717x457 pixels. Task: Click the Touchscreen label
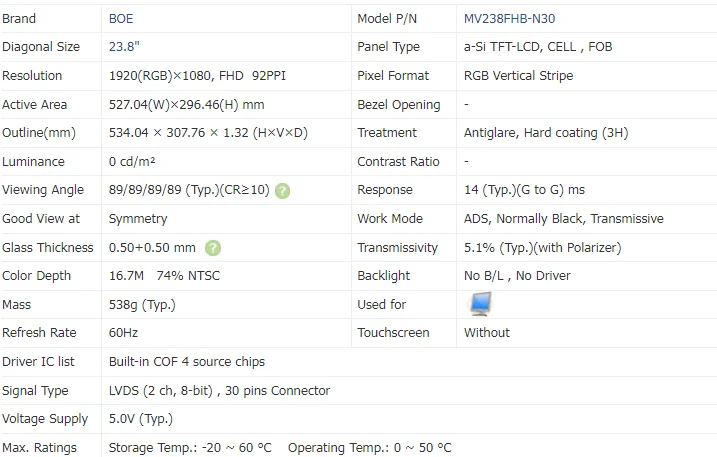pyautogui.click(x=393, y=333)
